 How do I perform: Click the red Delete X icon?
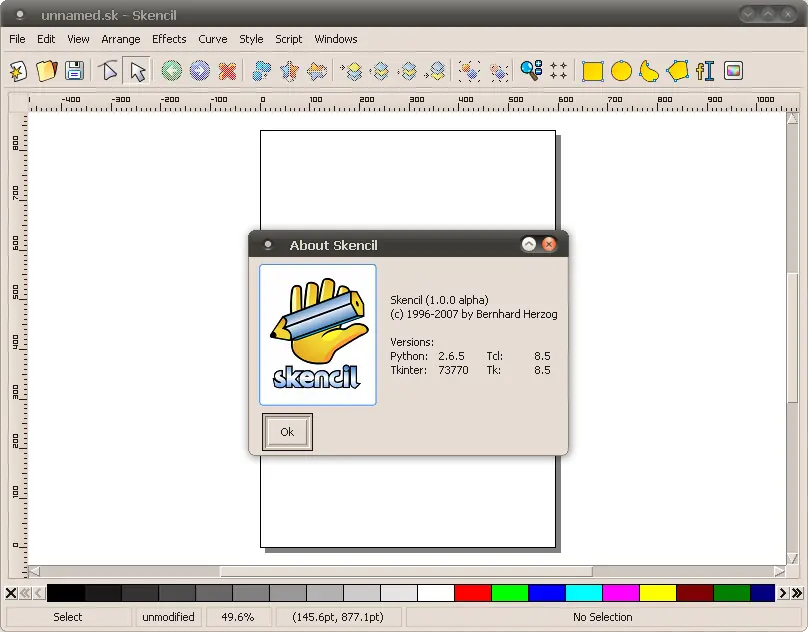(x=228, y=71)
